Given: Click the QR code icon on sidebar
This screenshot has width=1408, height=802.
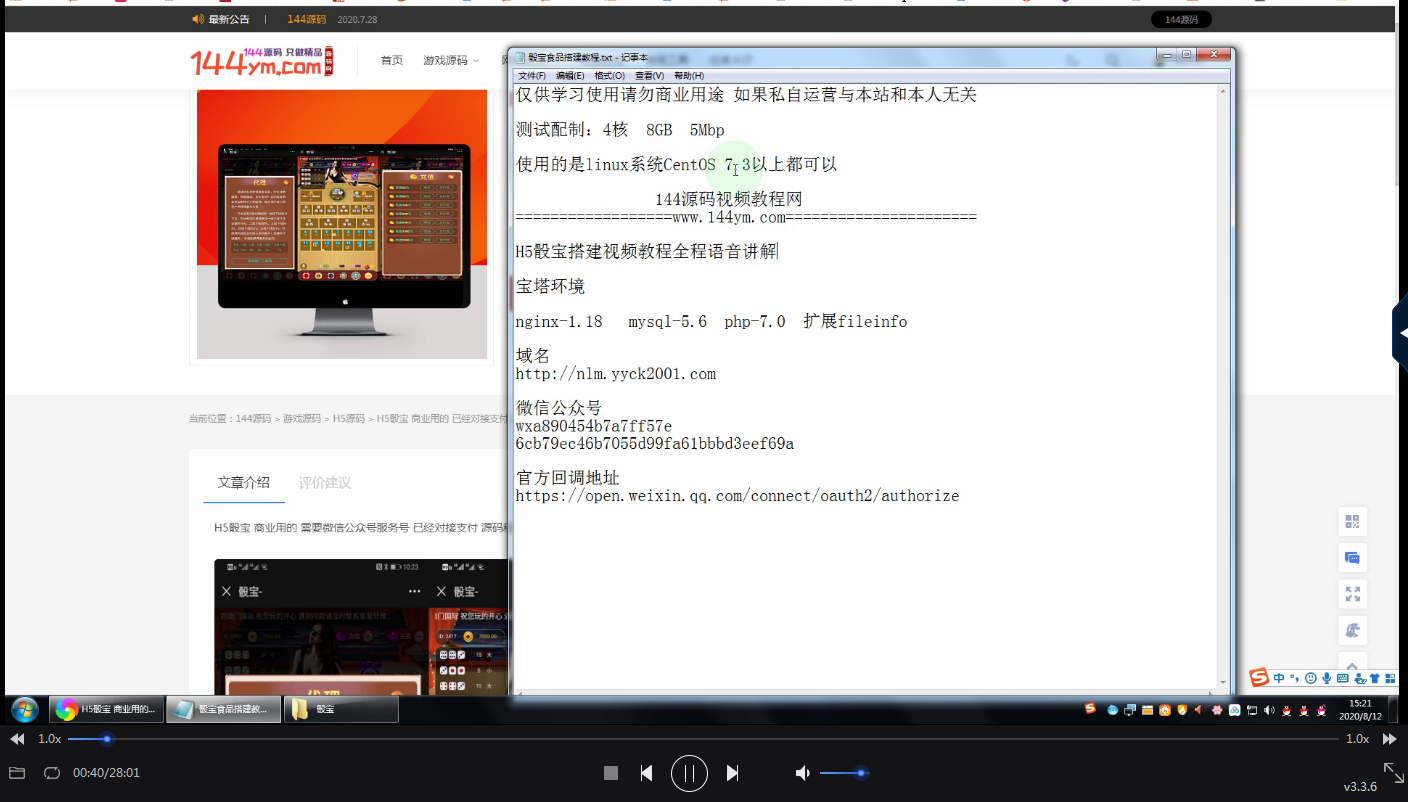Looking at the screenshot, I should (x=1352, y=521).
